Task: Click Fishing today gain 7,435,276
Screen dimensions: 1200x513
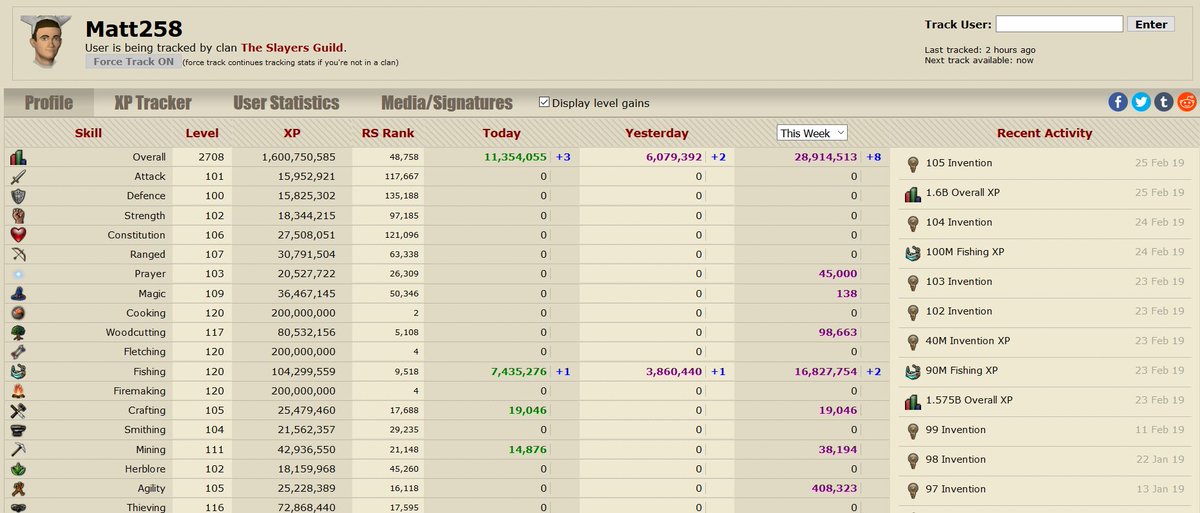Action: pyautogui.click(x=518, y=372)
